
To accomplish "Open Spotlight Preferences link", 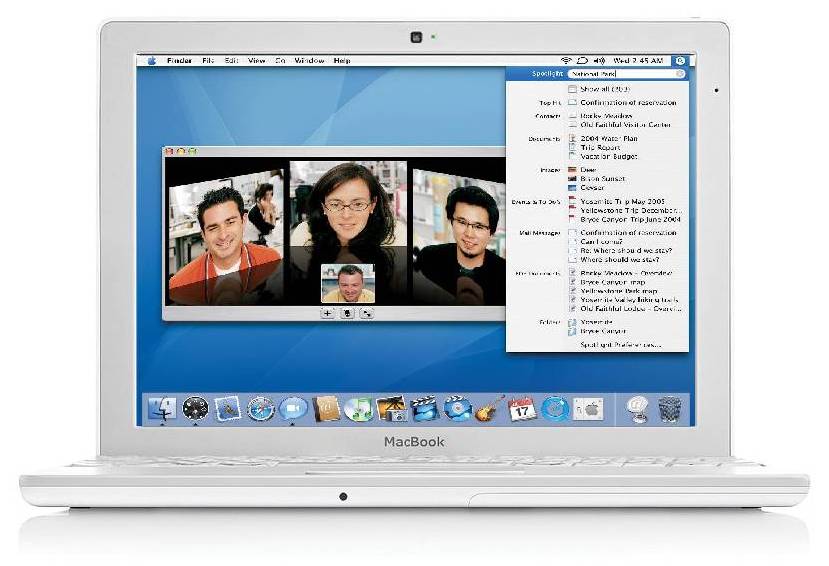I will 621,345.
